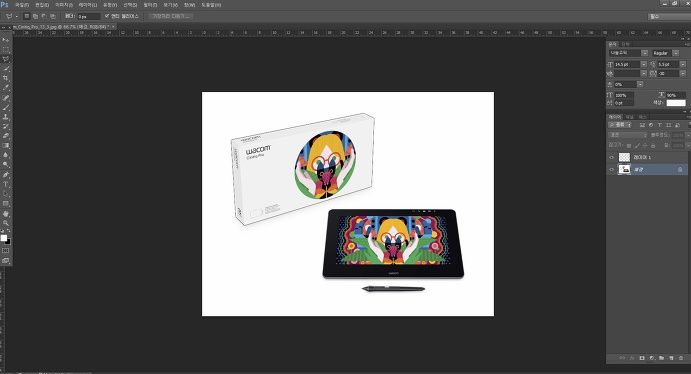Open the font style Regular dropdown
691x374 pixels.
click(x=676, y=53)
